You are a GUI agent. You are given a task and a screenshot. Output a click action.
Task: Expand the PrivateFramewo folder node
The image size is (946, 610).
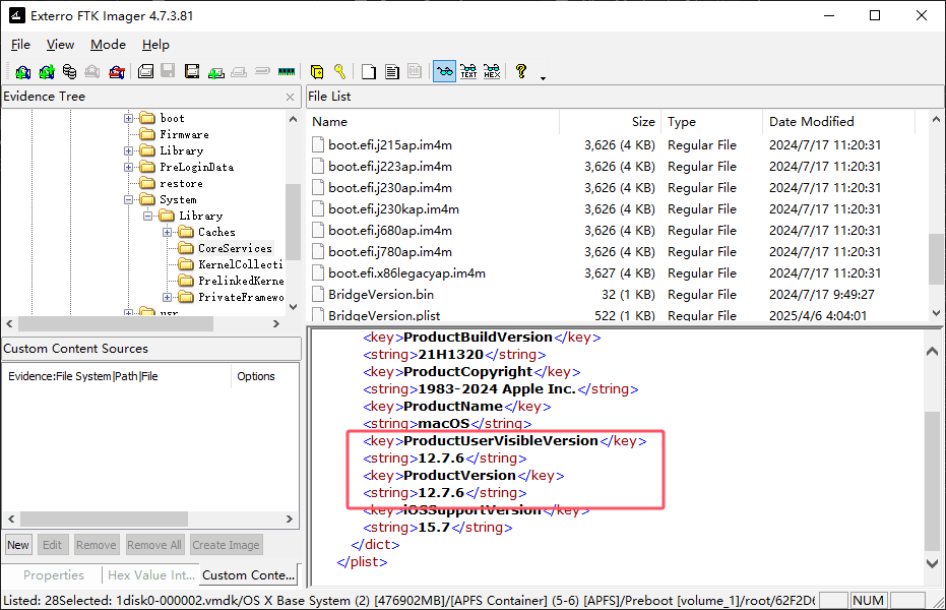tap(167, 297)
